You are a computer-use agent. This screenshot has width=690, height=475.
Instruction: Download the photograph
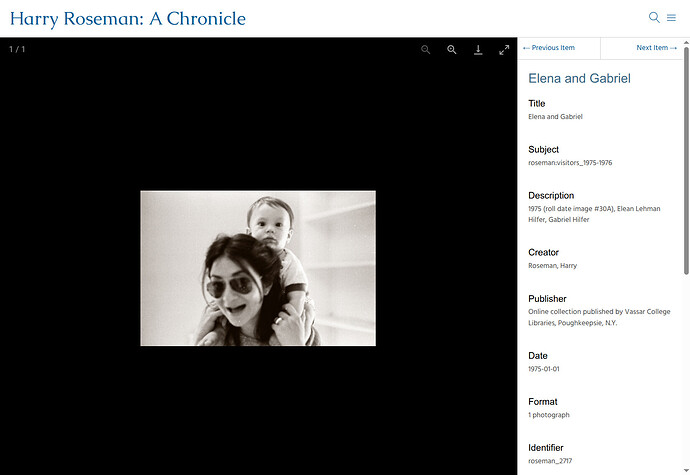tap(478, 50)
